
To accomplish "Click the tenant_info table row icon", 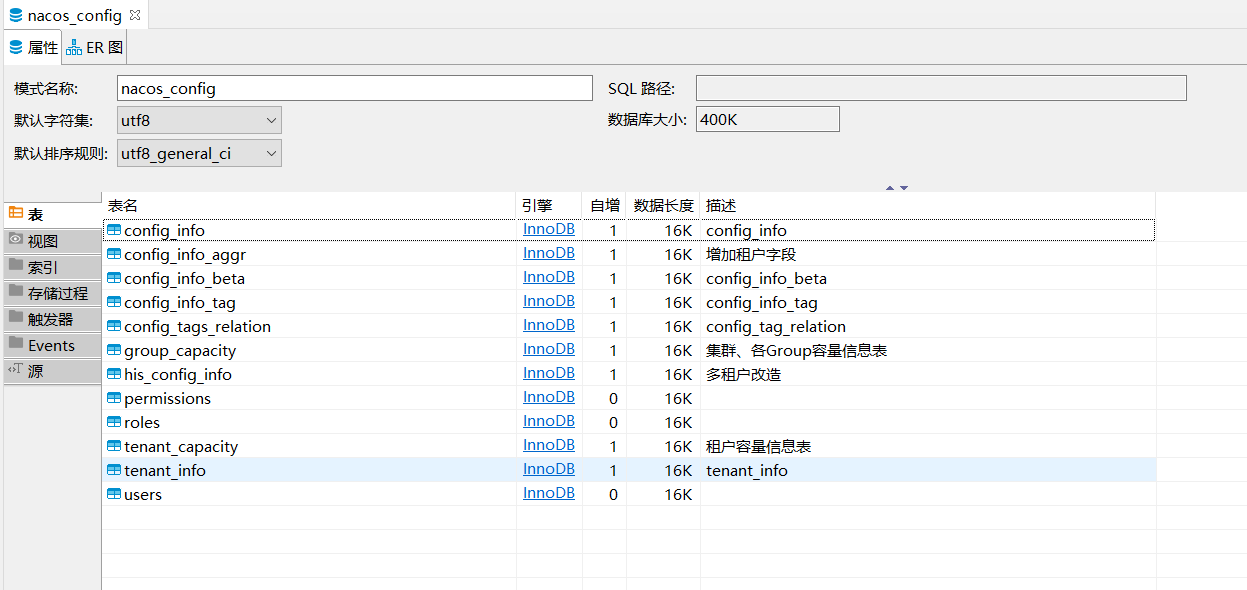I will (114, 470).
